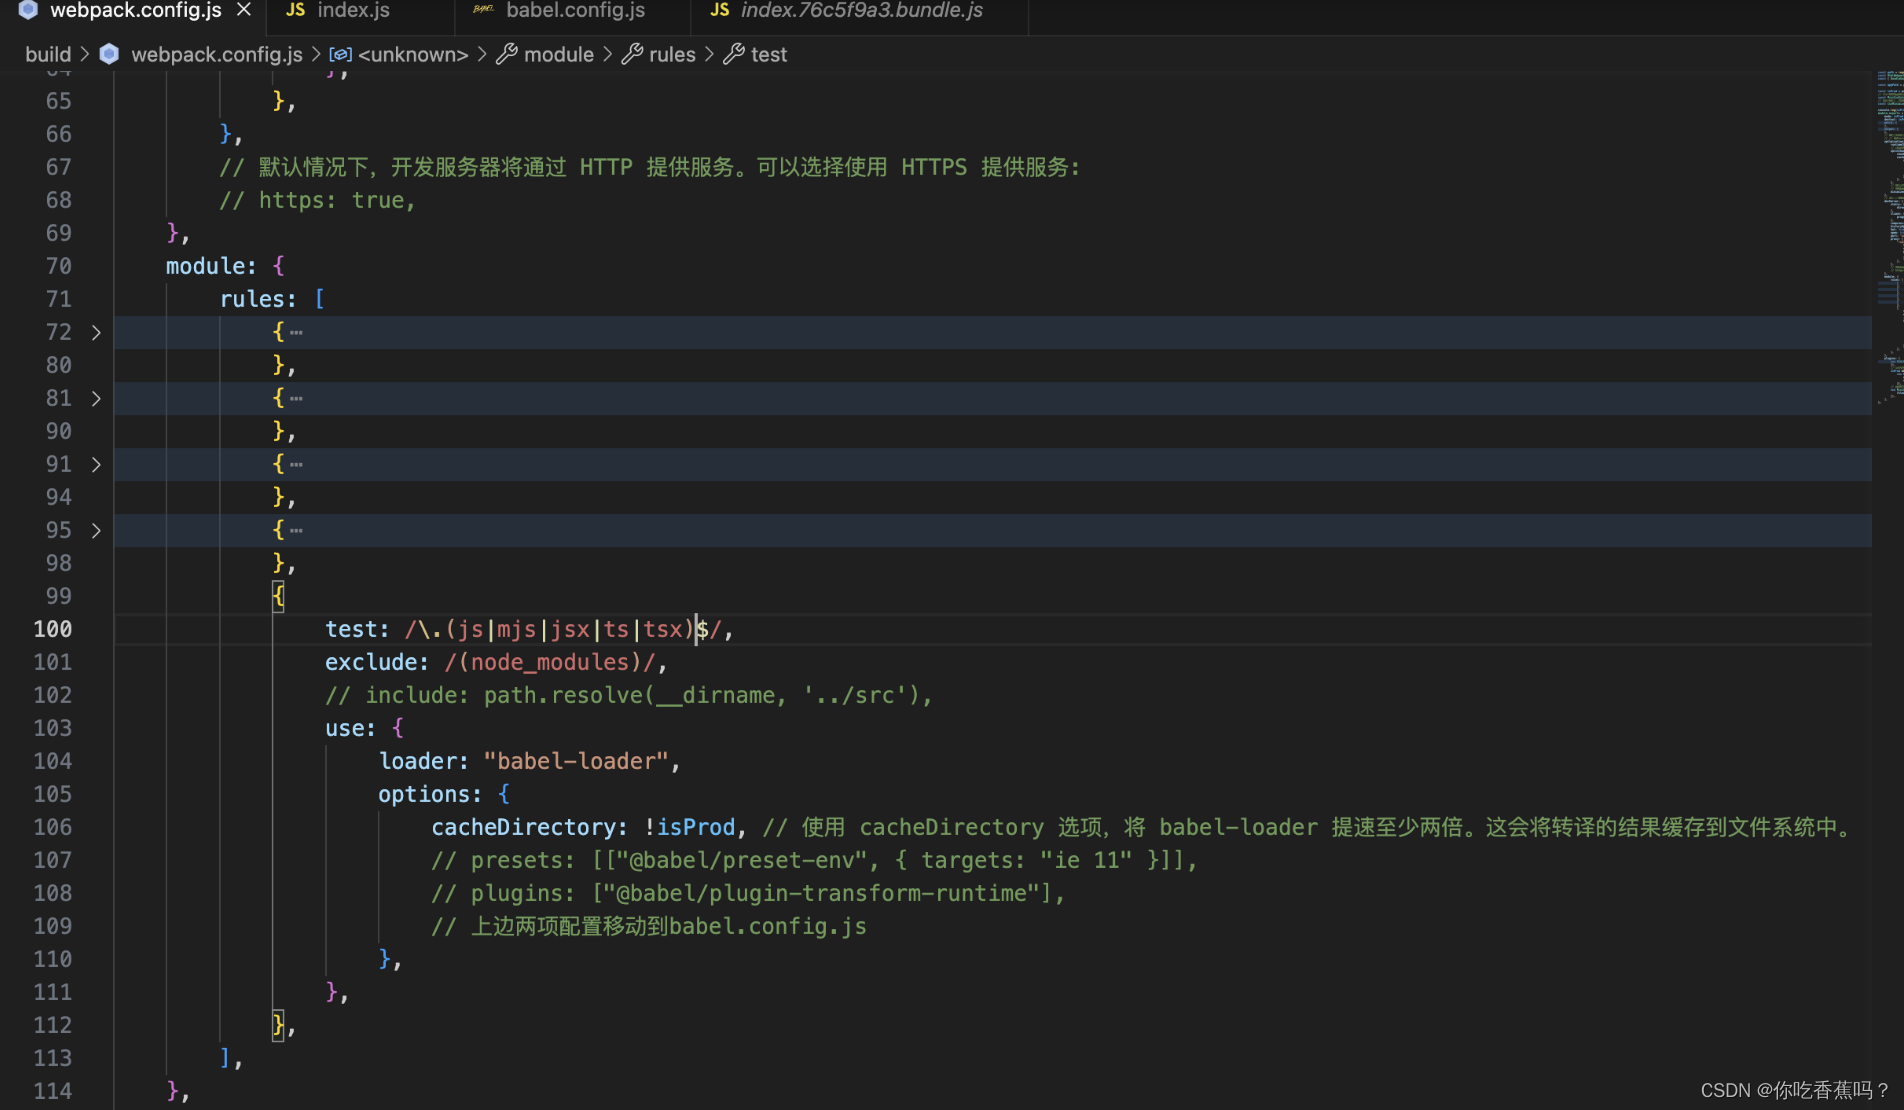Click wrench icon before test breadcrumb
Image resolution: width=1904 pixels, height=1110 pixels.
pyautogui.click(x=734, y=54)
